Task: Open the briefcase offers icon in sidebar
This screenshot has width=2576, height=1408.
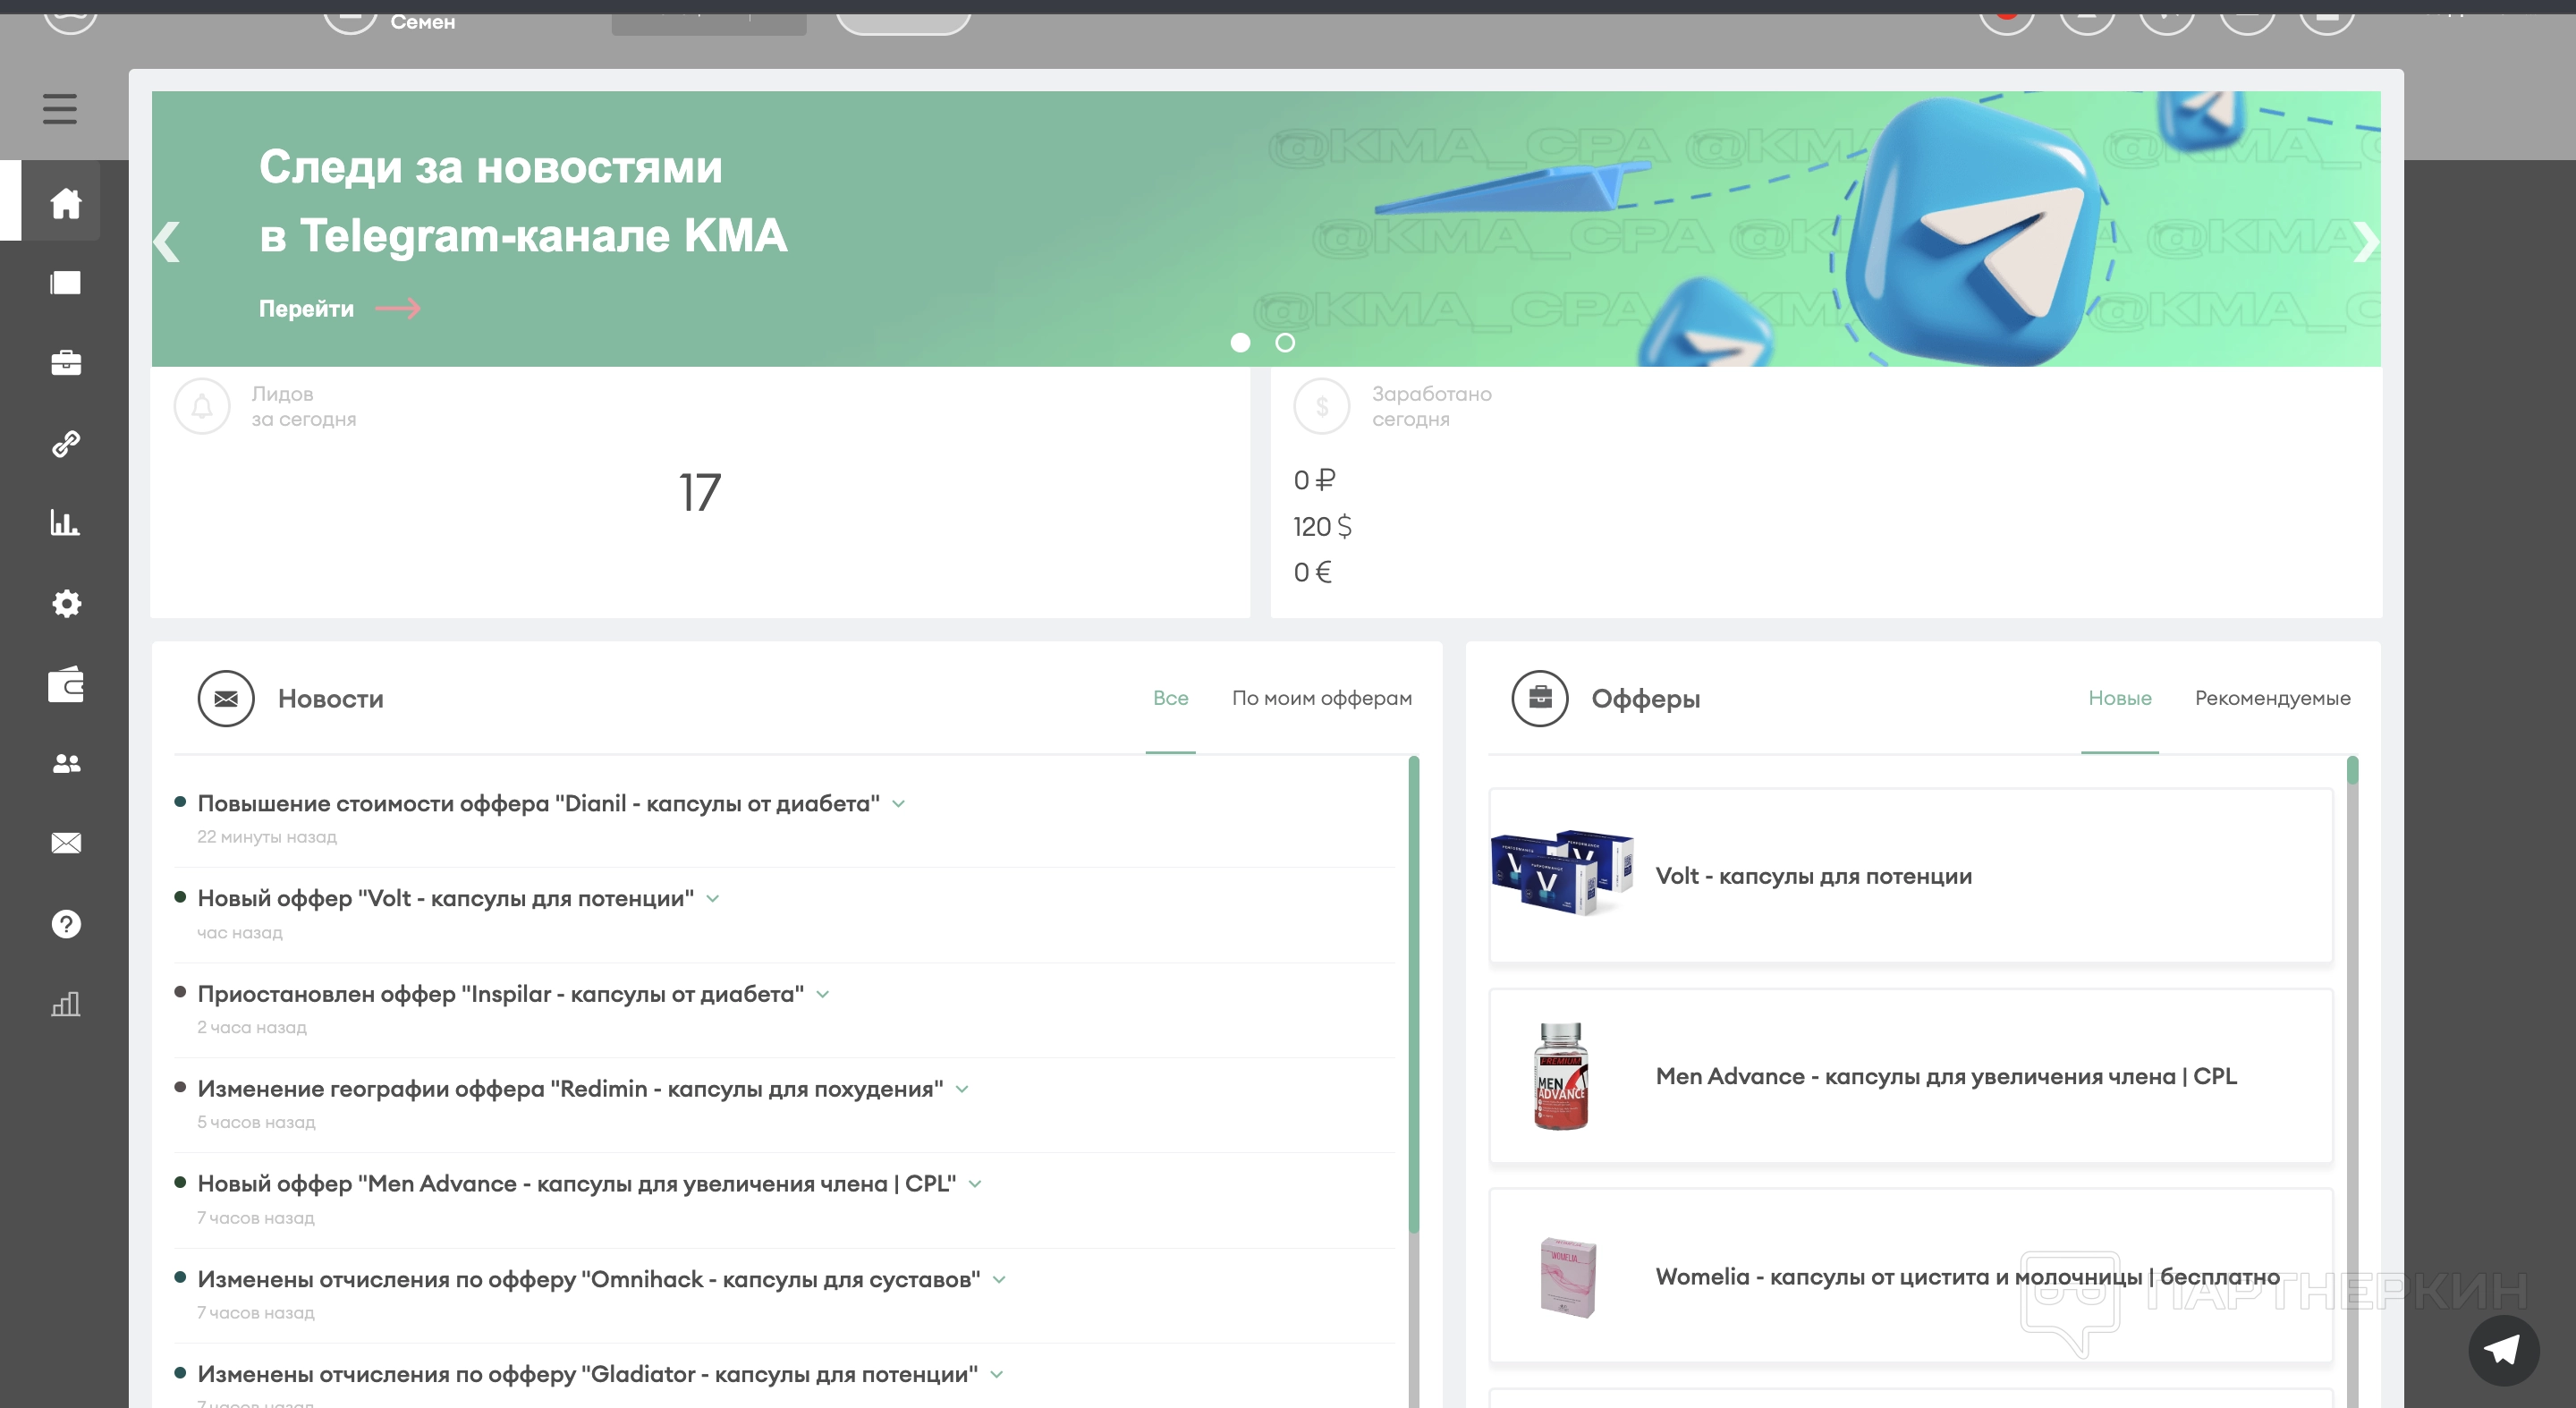Action: point(66,362)
